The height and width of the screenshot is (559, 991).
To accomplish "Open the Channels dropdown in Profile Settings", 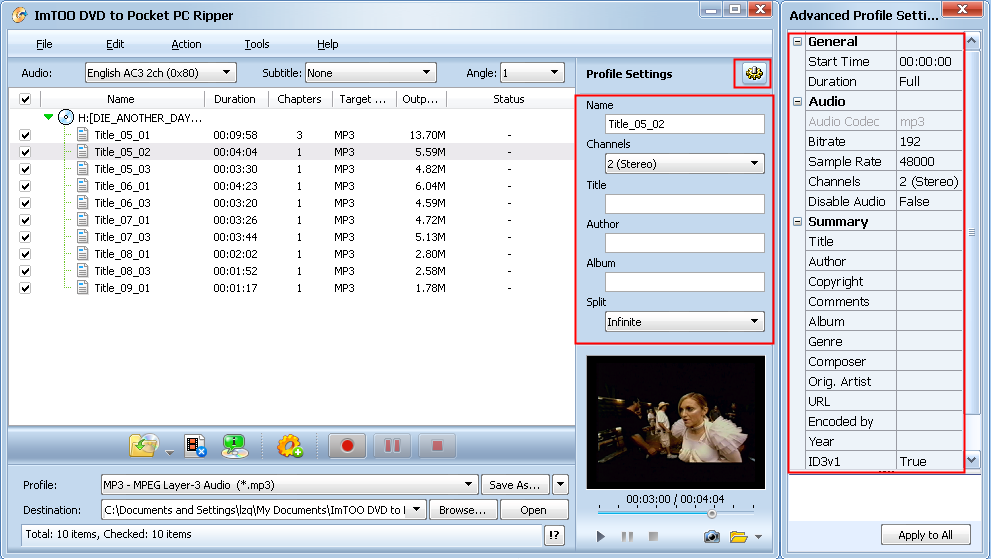I will pos(684,164).
